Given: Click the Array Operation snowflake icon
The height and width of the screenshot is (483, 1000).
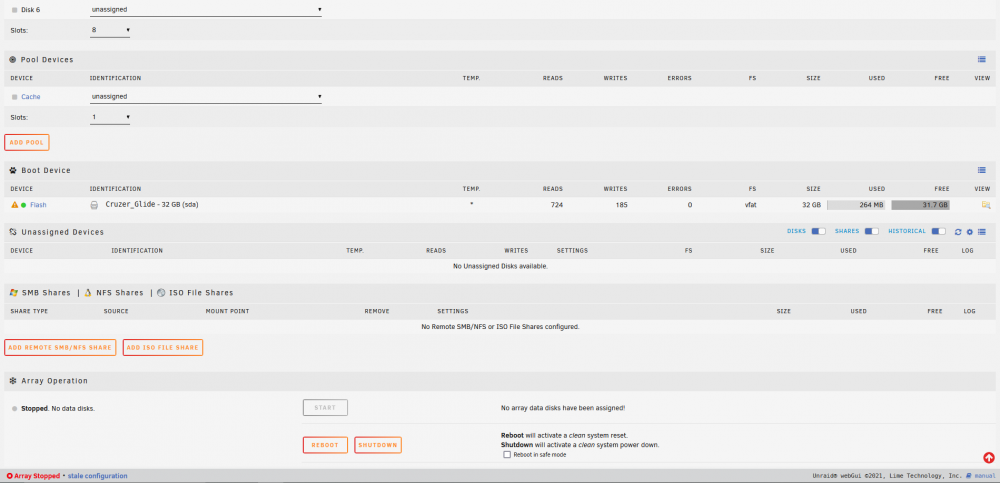Looking at the screenshot, I should coord(13,381).
